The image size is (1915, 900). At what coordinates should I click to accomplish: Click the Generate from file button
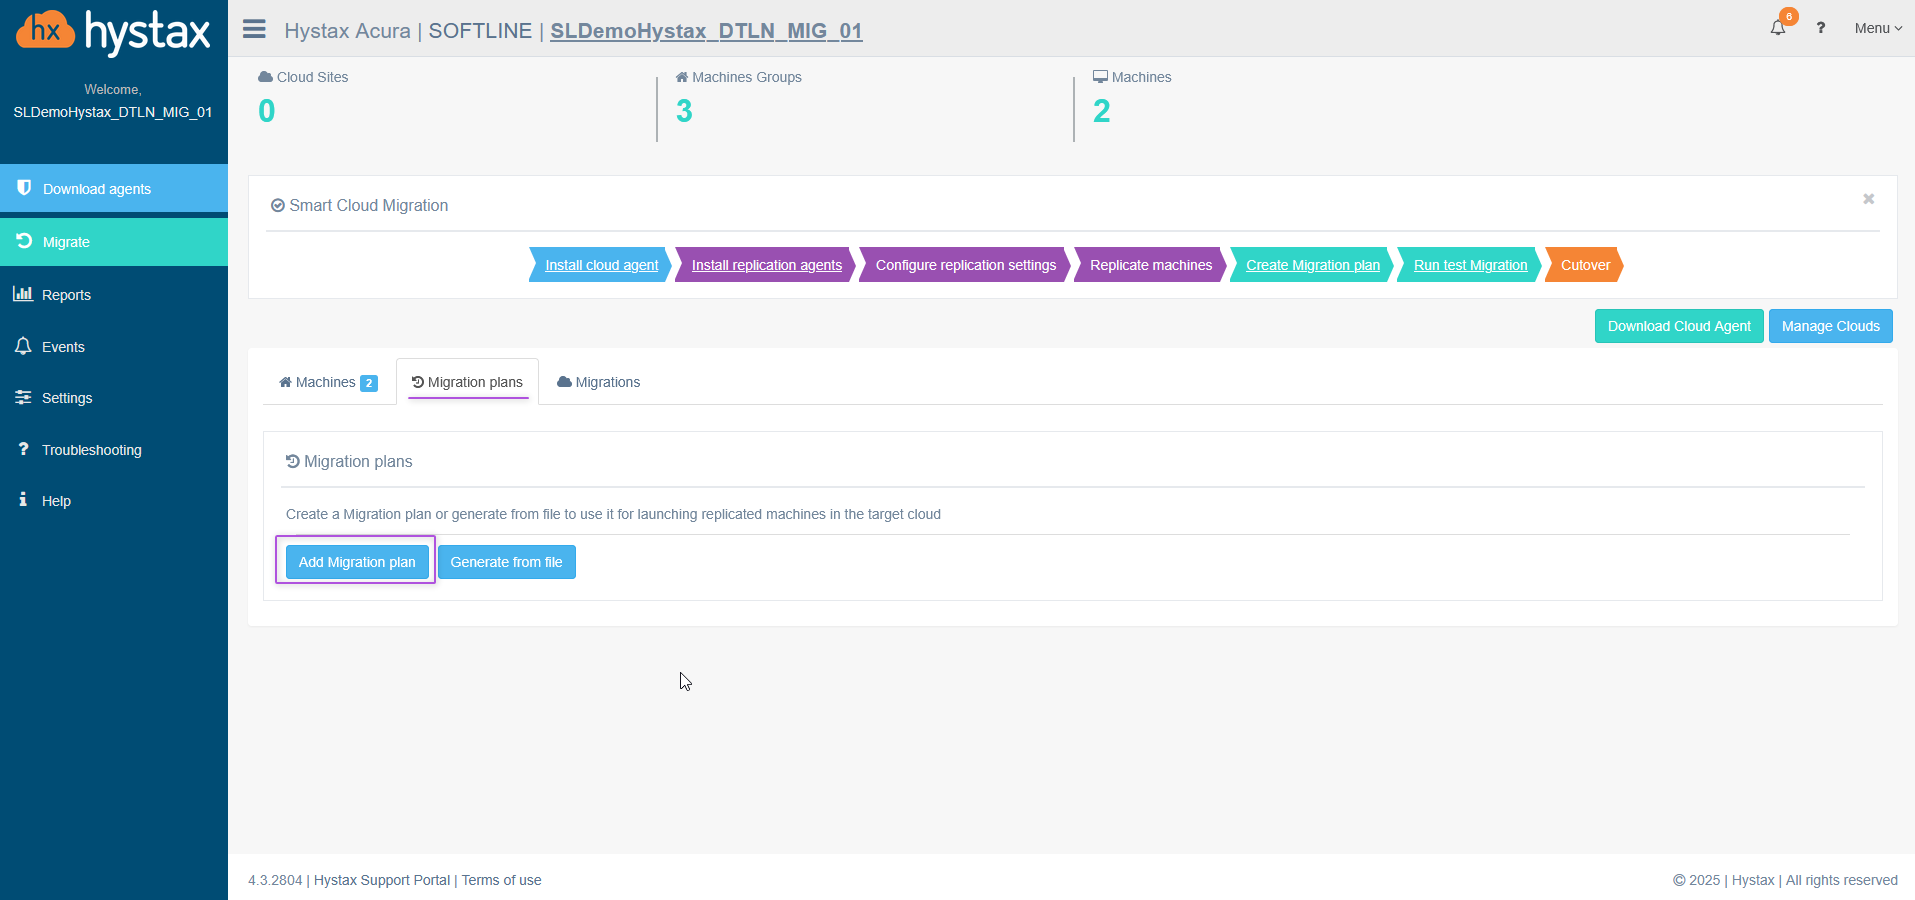click(506, 562)
